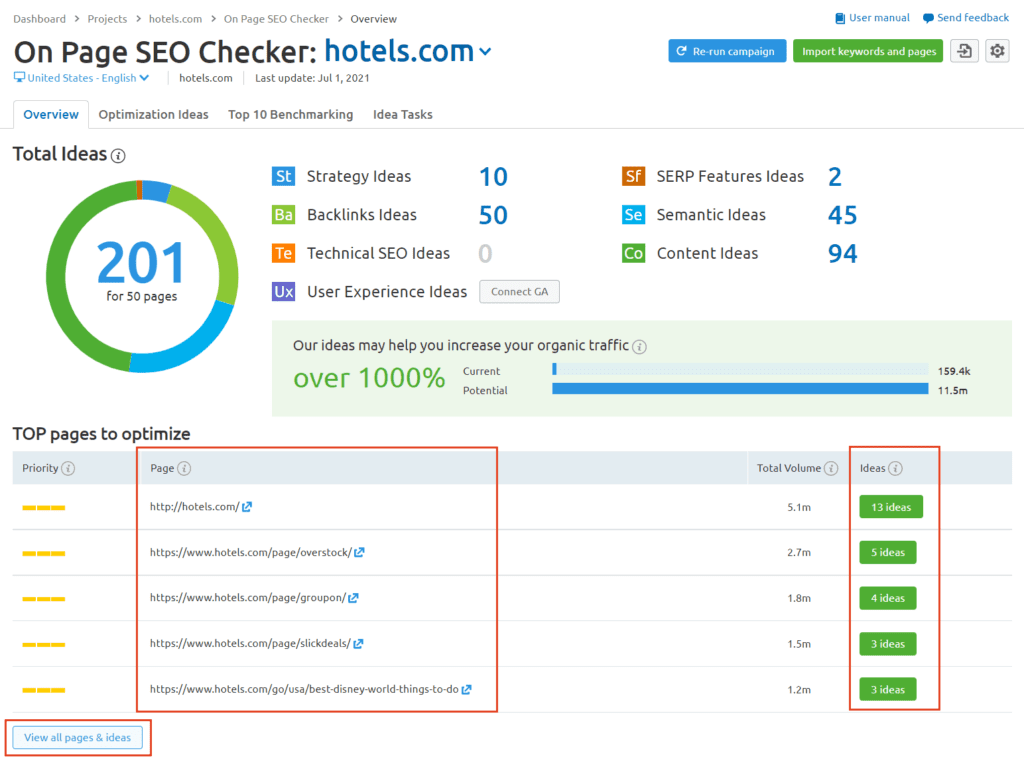Open the Optimization Ideas tab
Image resolution: width=1024 pixels, height=763 pixels.
(x=153, y=114)
